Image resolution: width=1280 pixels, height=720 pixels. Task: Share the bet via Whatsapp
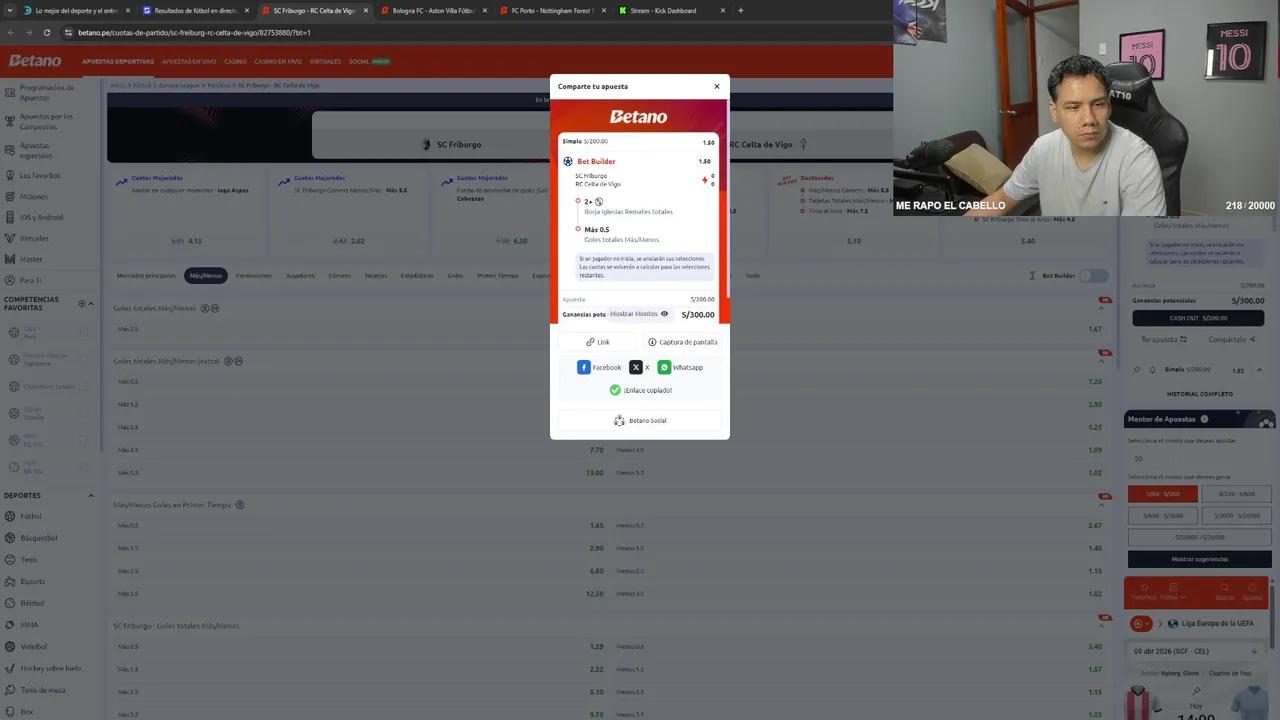tap(680, 367)
